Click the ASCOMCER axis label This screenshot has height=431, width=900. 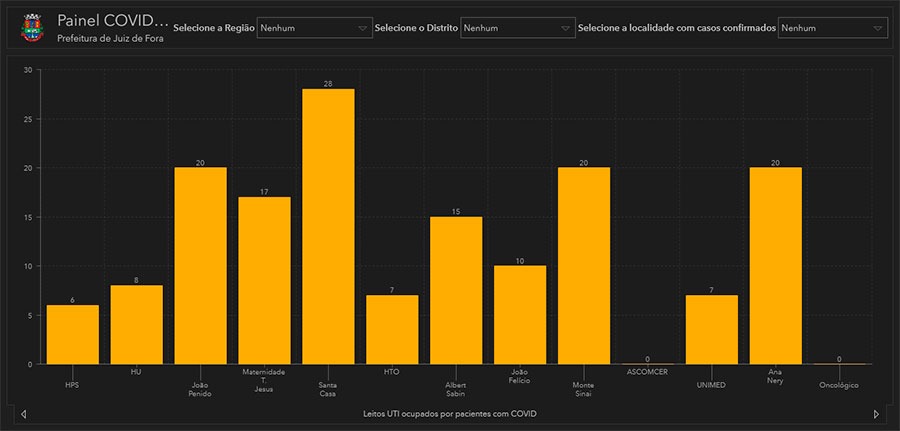tap(648, 372)
